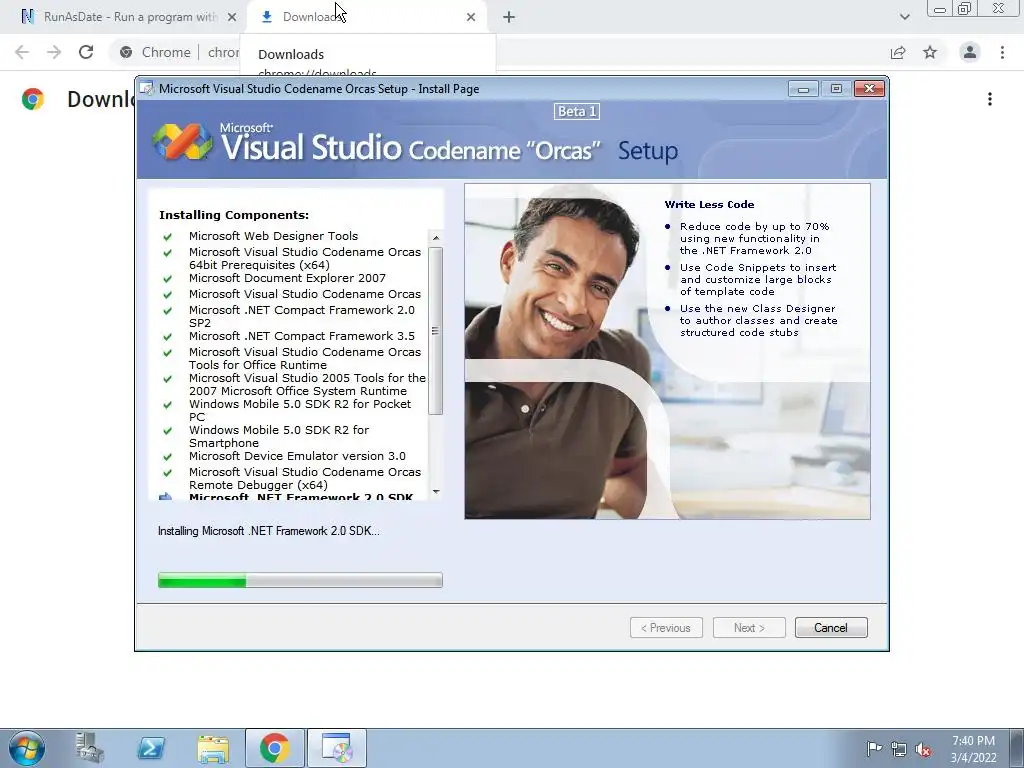Click Visual Studio 2005 Tools for Office item
The width and height of the screenshot is (1024, 768).
click(x=307, y=384)
